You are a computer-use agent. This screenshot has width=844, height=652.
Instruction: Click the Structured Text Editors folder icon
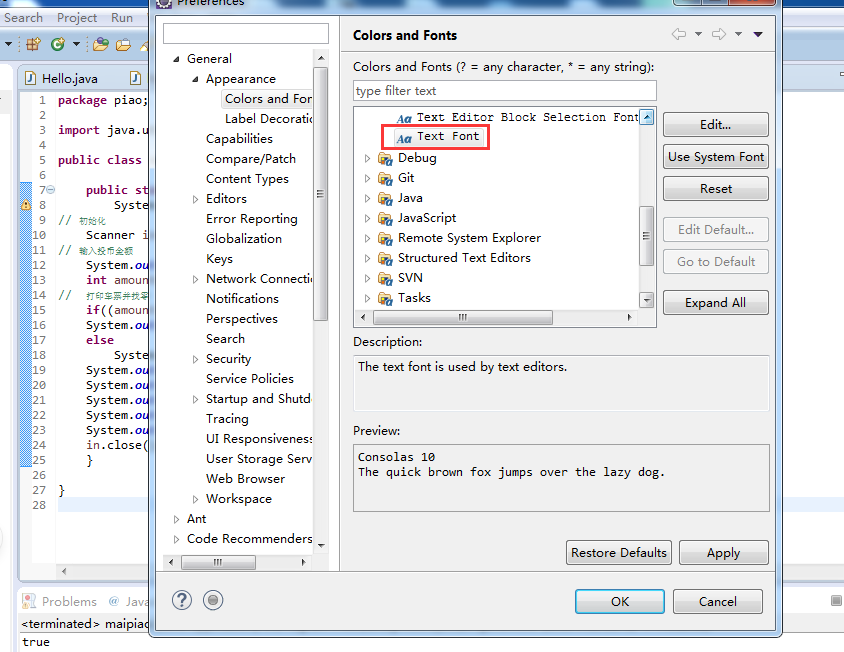click(x=385, y=258)
